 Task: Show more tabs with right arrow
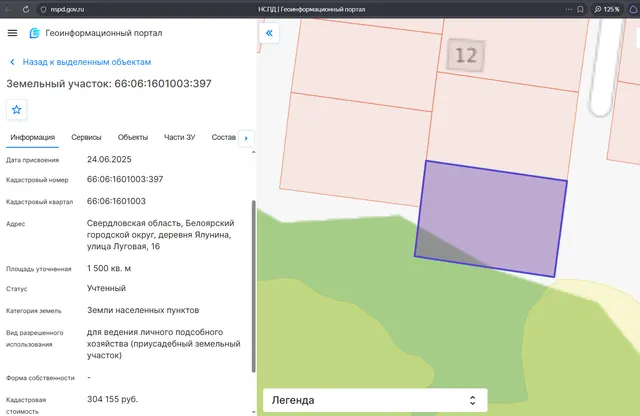click(246, 138)
